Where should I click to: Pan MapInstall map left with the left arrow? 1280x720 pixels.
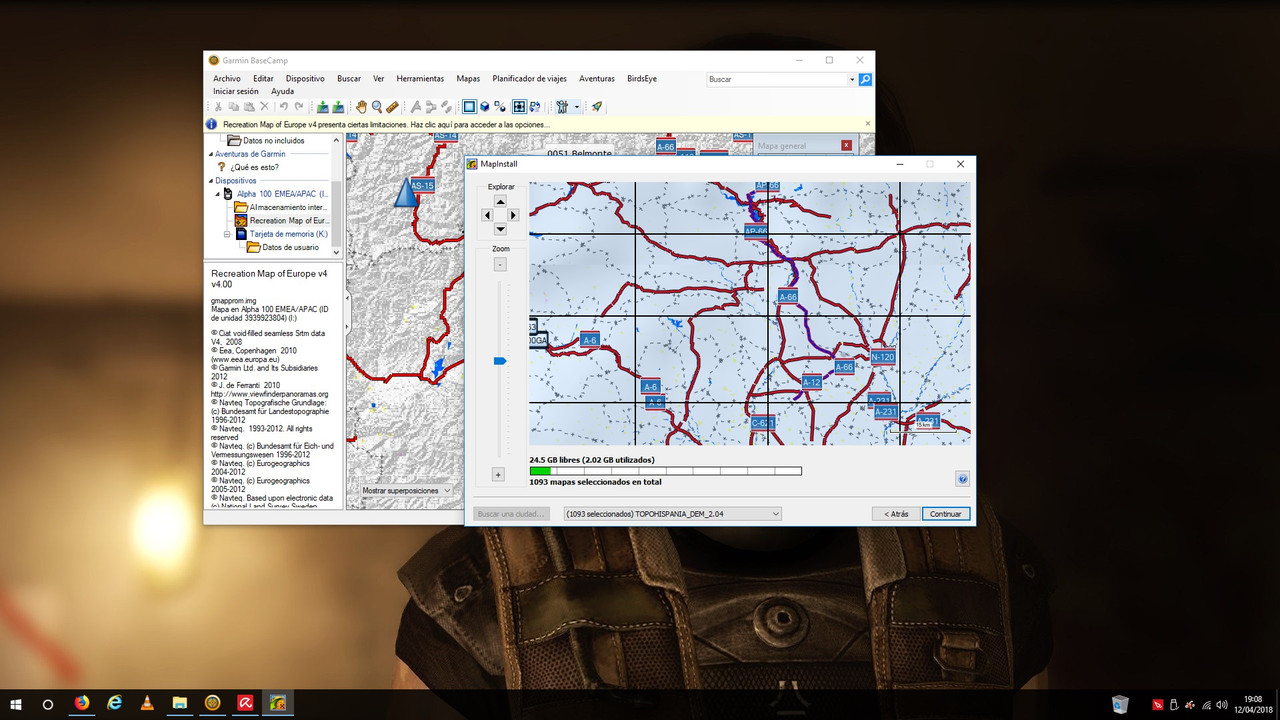487,215
